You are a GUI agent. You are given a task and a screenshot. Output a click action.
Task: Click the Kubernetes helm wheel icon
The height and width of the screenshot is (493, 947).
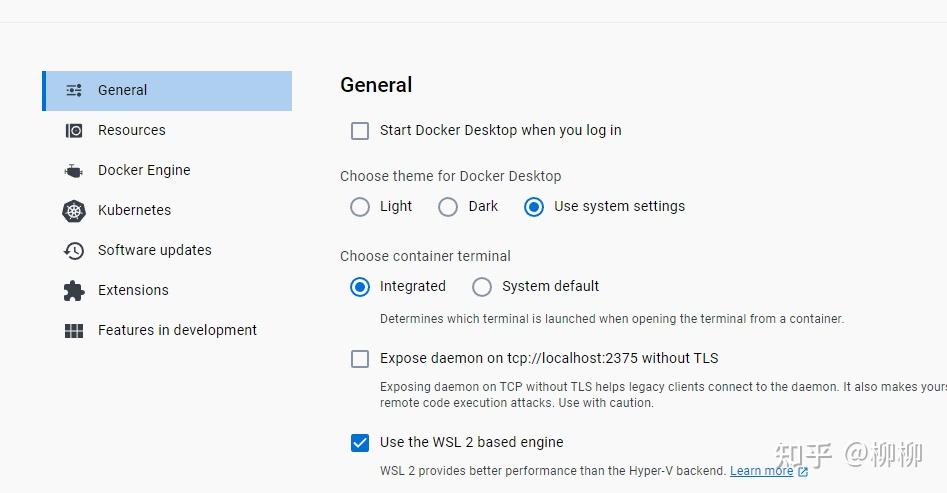(x=74, y=210)
